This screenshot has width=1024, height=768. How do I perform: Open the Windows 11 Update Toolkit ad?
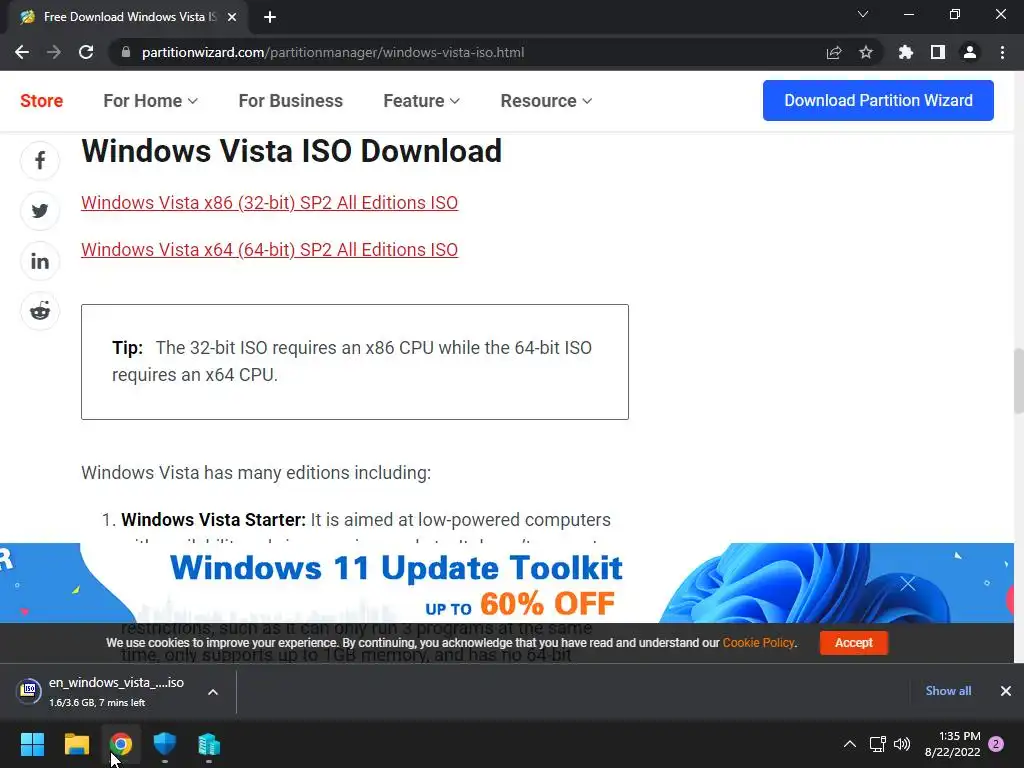(x=396, y=584)
